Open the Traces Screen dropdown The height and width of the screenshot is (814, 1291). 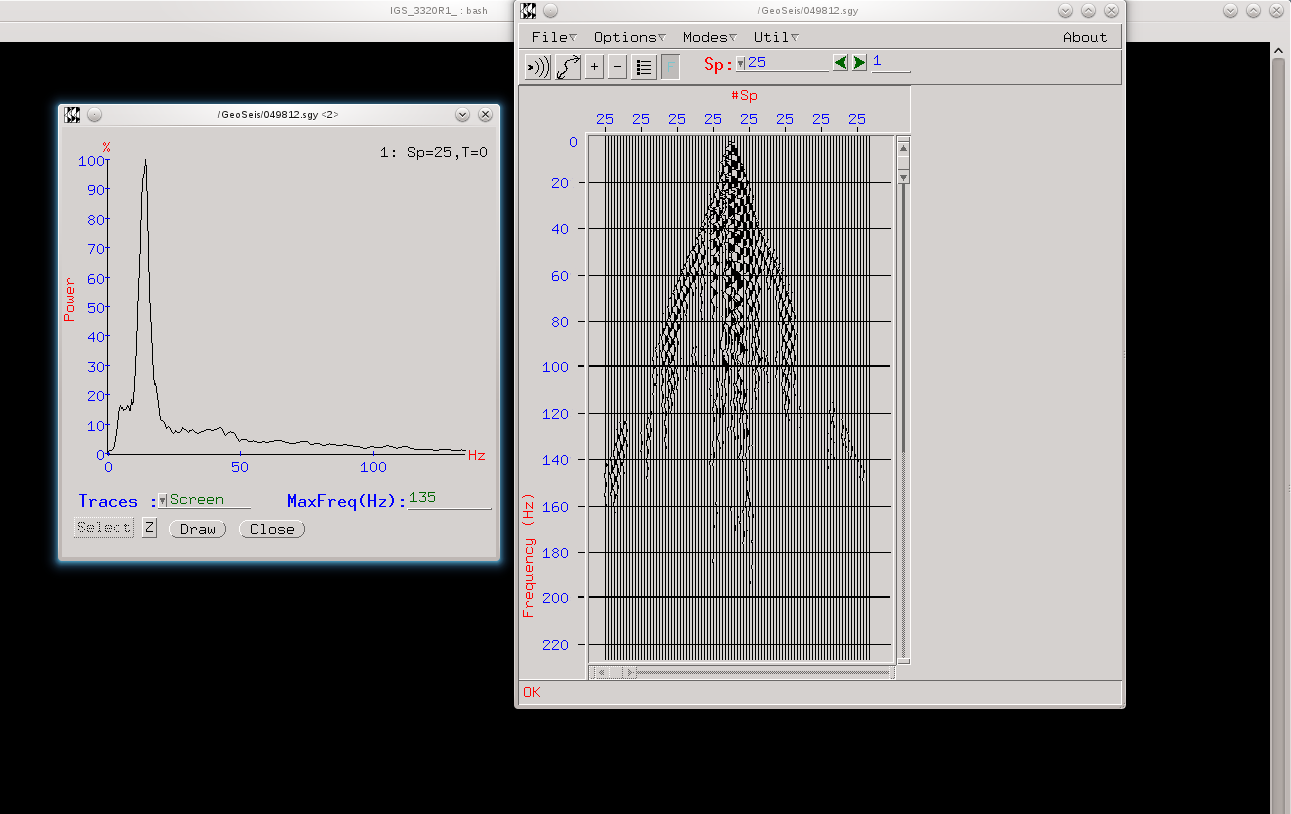pyautogui.click(x=163, y=500)
